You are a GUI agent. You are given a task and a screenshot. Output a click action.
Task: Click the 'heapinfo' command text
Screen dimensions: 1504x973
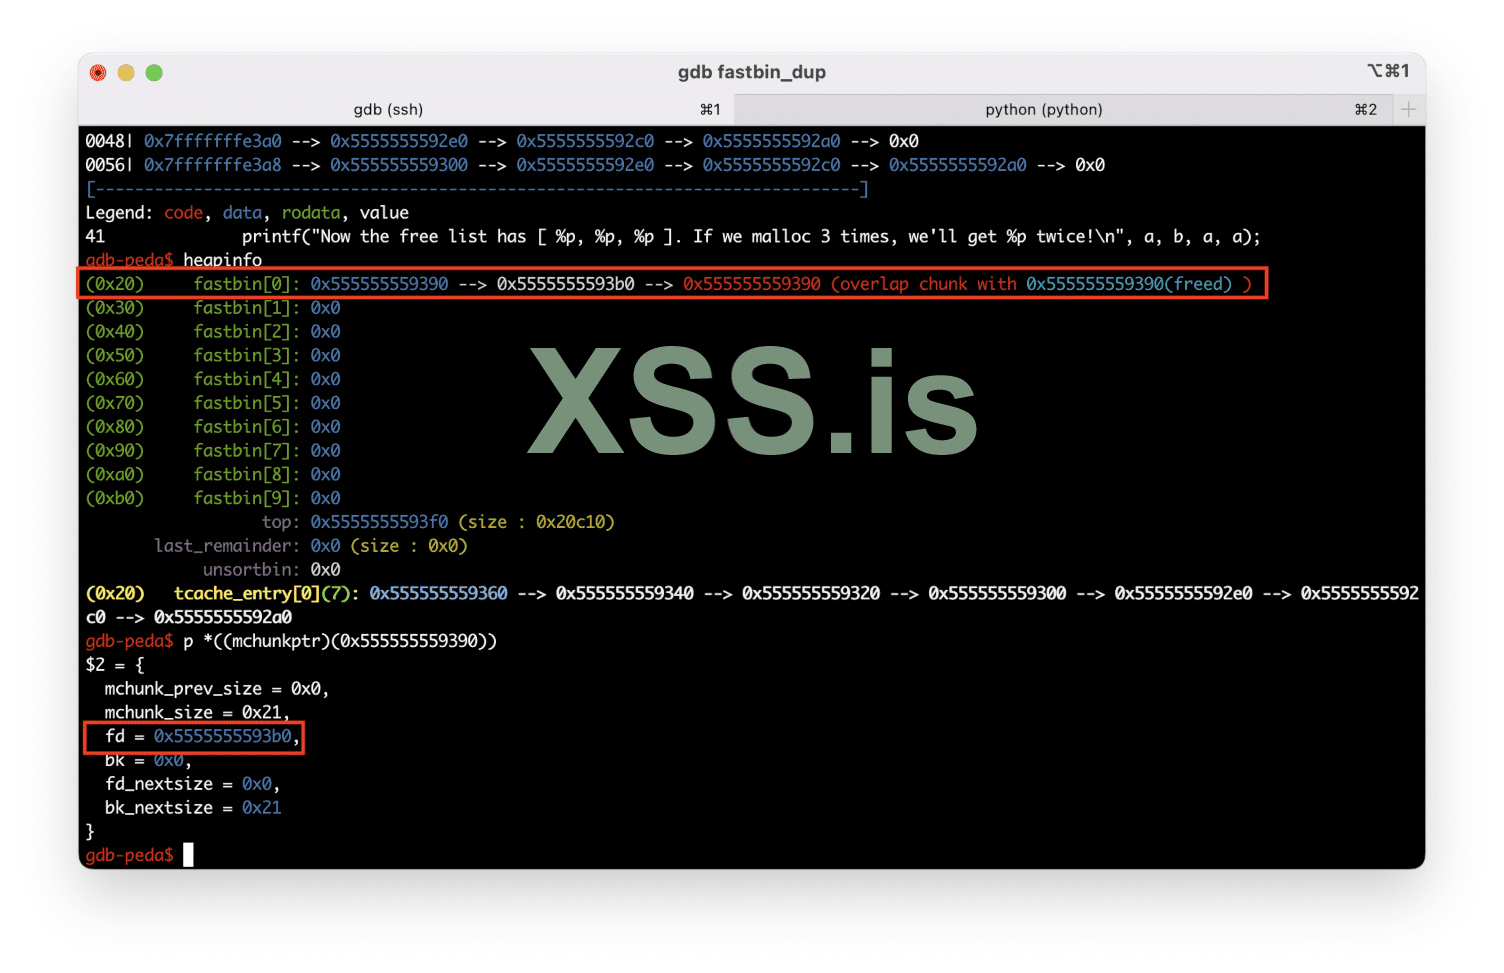coord(223,260)
